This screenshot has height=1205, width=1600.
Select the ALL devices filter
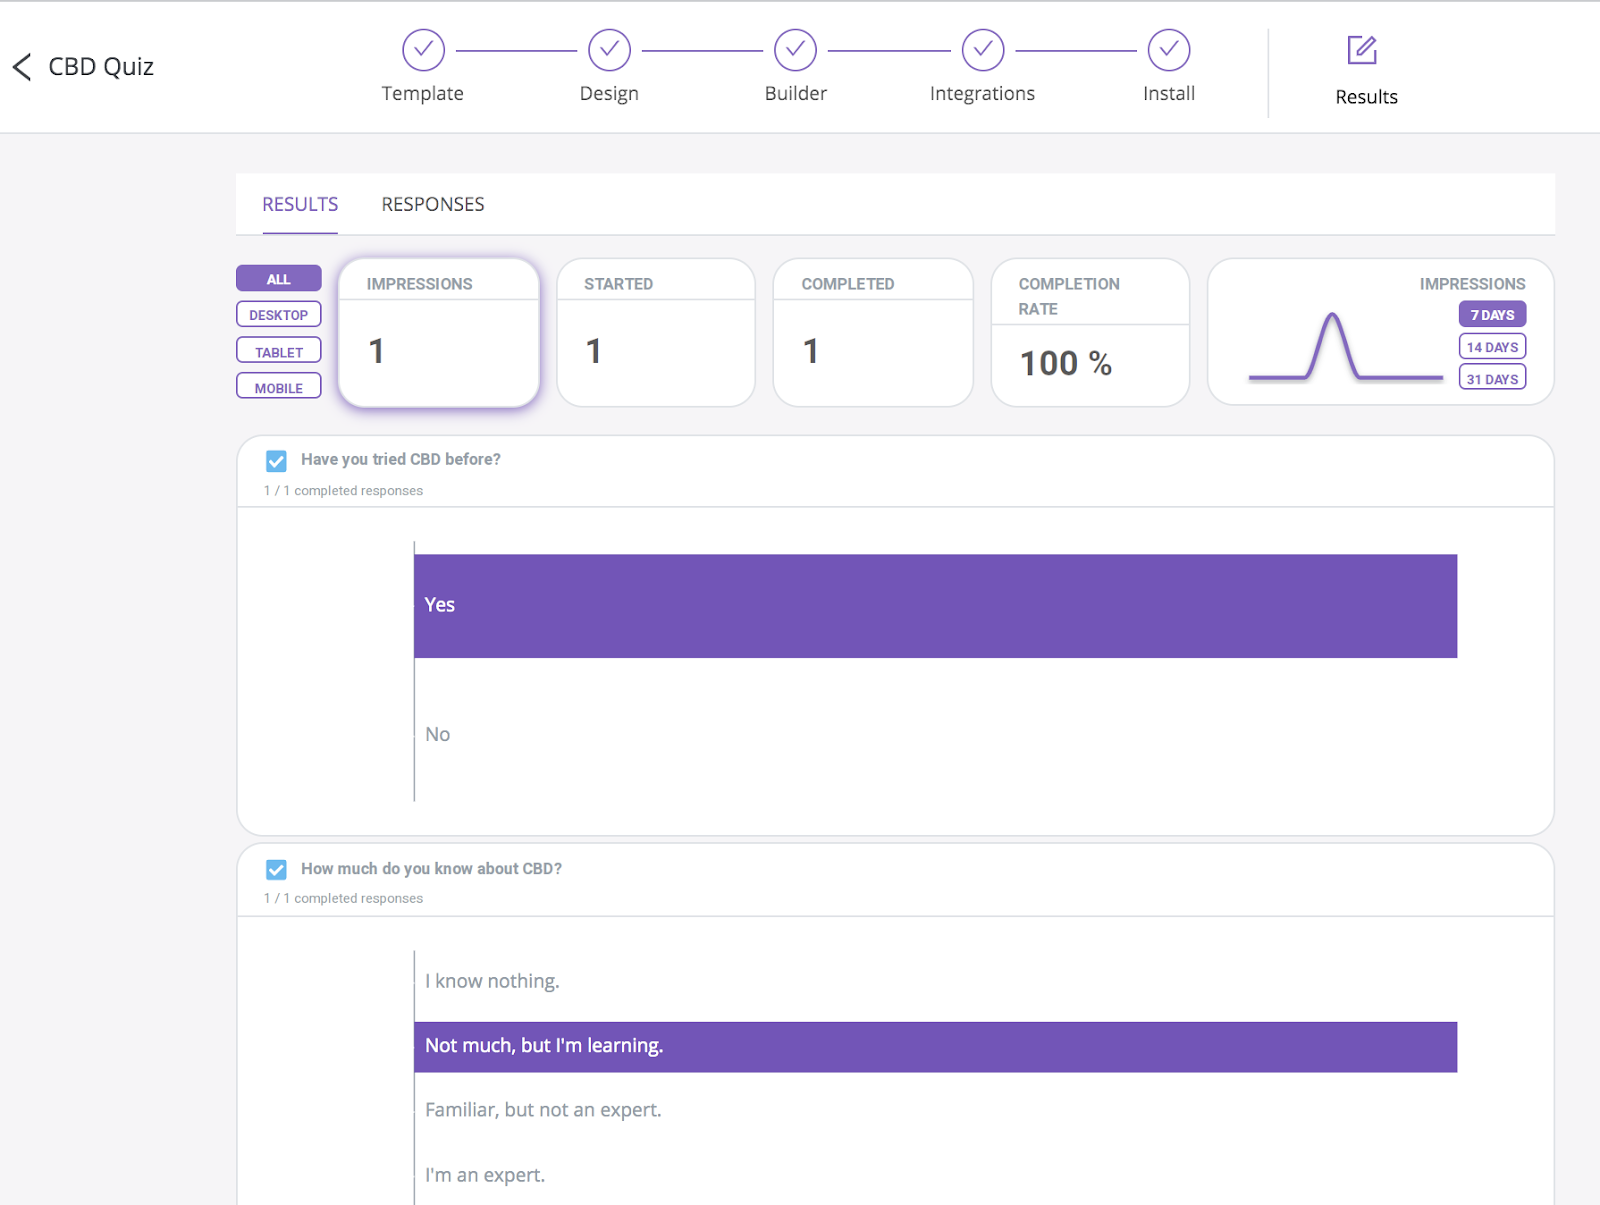pyautogui.click(x=279, y=278)
